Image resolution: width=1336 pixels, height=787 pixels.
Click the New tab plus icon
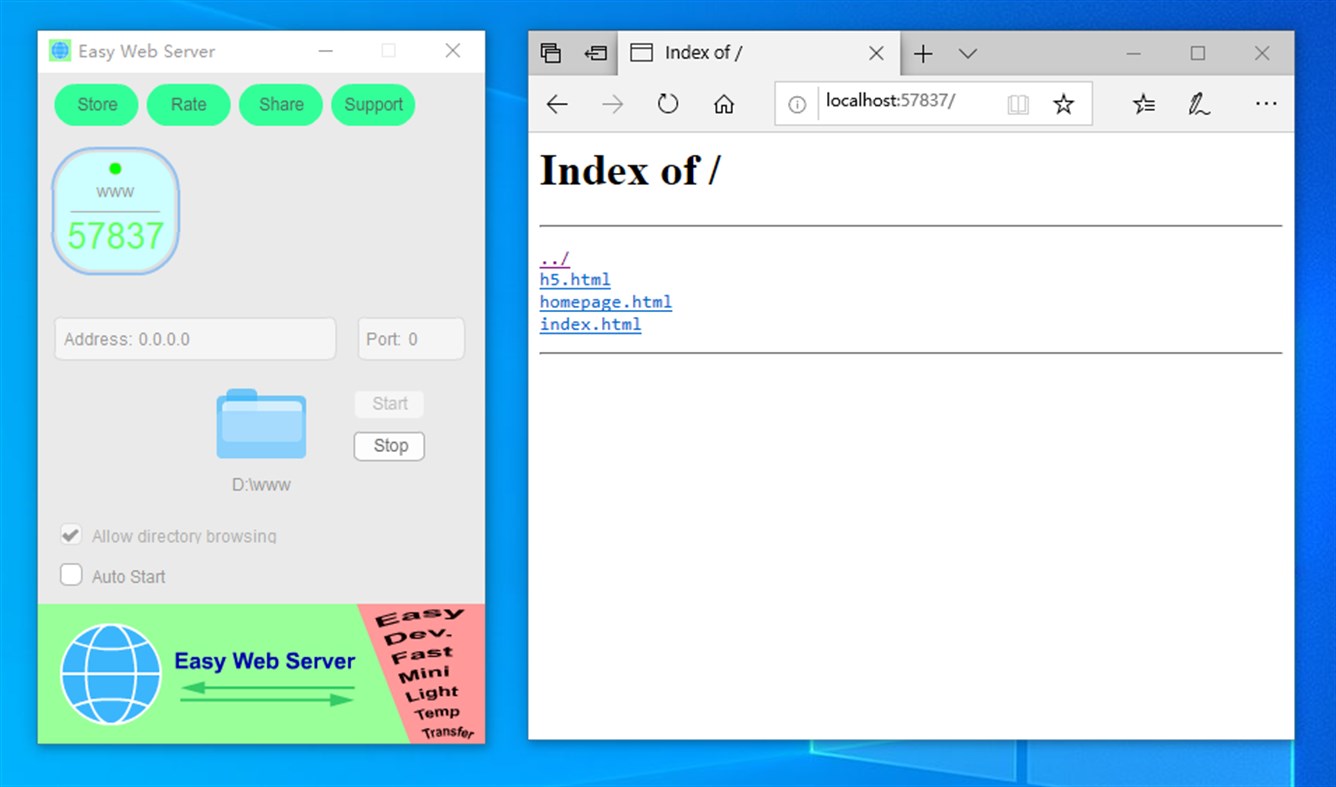pos(922,53)
